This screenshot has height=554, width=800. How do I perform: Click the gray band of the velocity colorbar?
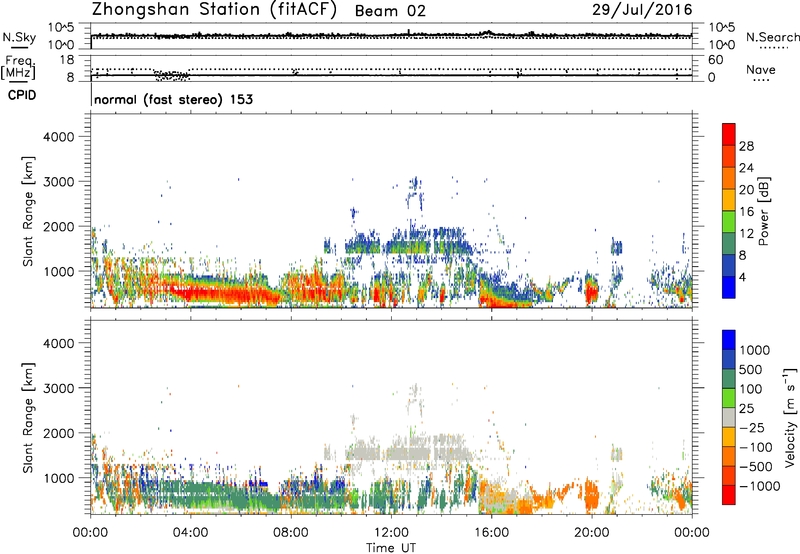click(729, 417)
